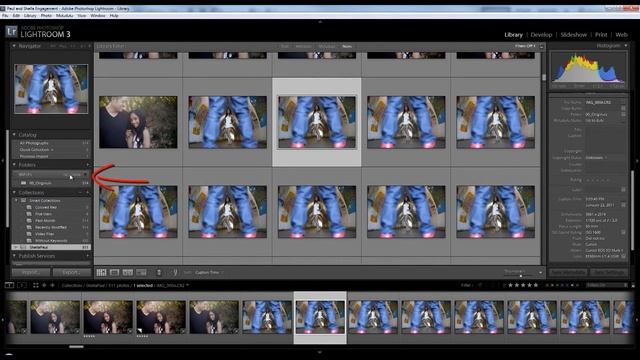Open the Library menu
The image size is (640, 360).
[x=30, y=16]
